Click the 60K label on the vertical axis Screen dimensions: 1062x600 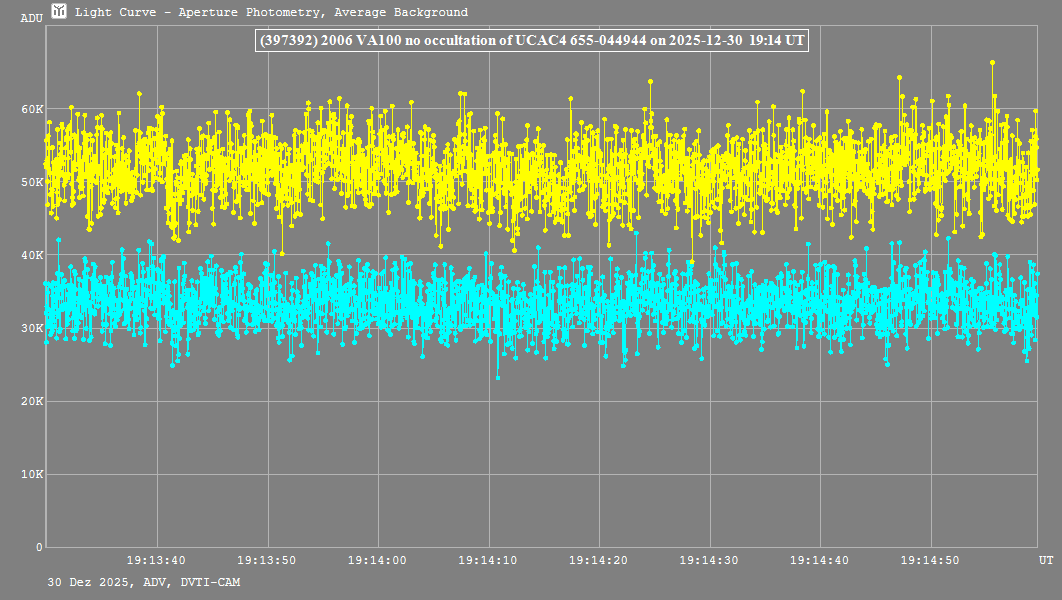coord(33,109)
